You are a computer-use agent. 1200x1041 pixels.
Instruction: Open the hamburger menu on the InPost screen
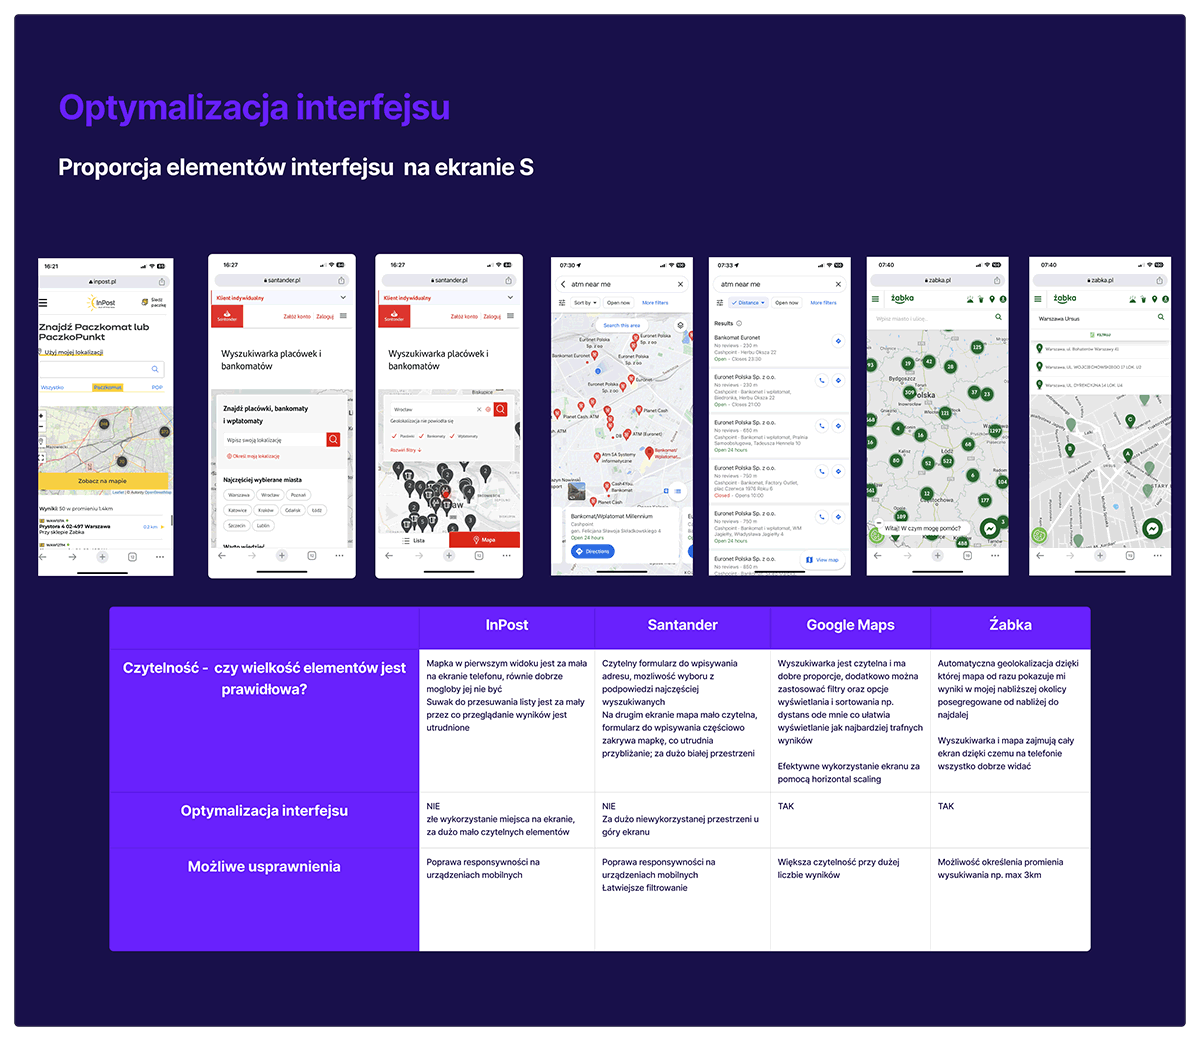43,302
